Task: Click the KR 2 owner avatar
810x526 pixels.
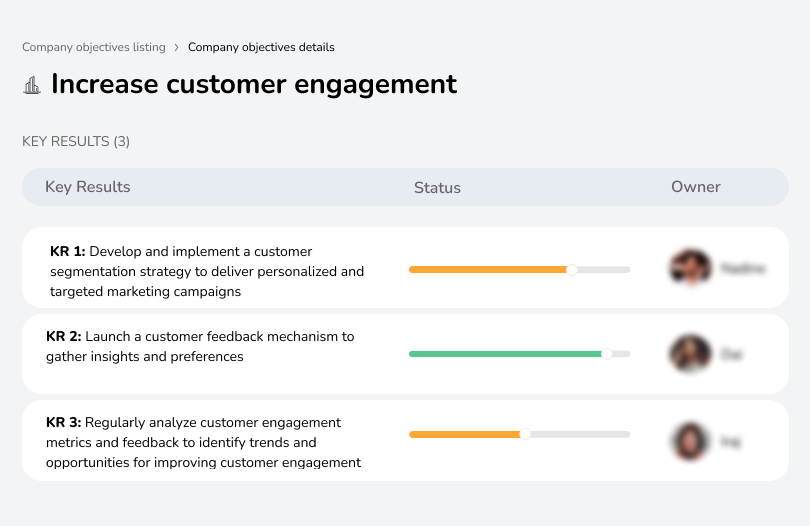Action: click(690, 354)
